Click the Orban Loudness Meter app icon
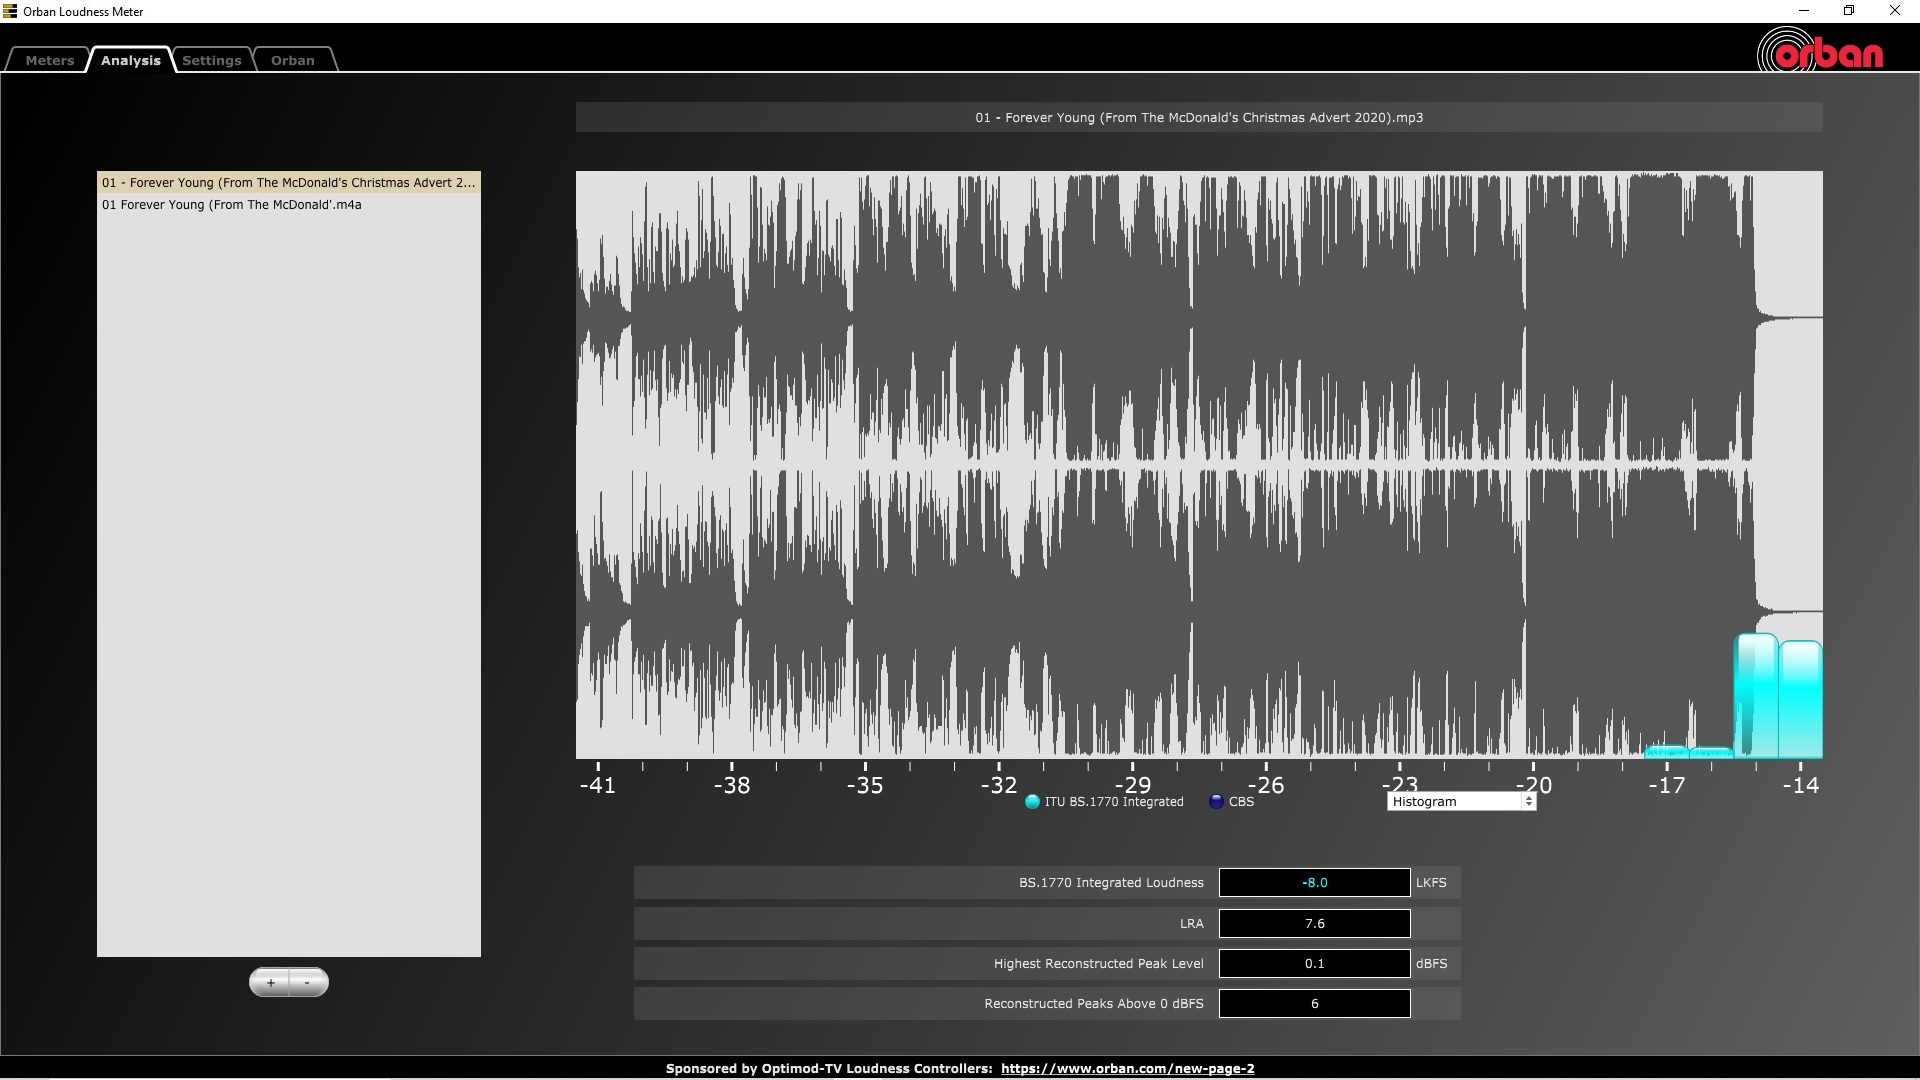This screenshot has height=1080, width=1920. (x=10, y=11)
